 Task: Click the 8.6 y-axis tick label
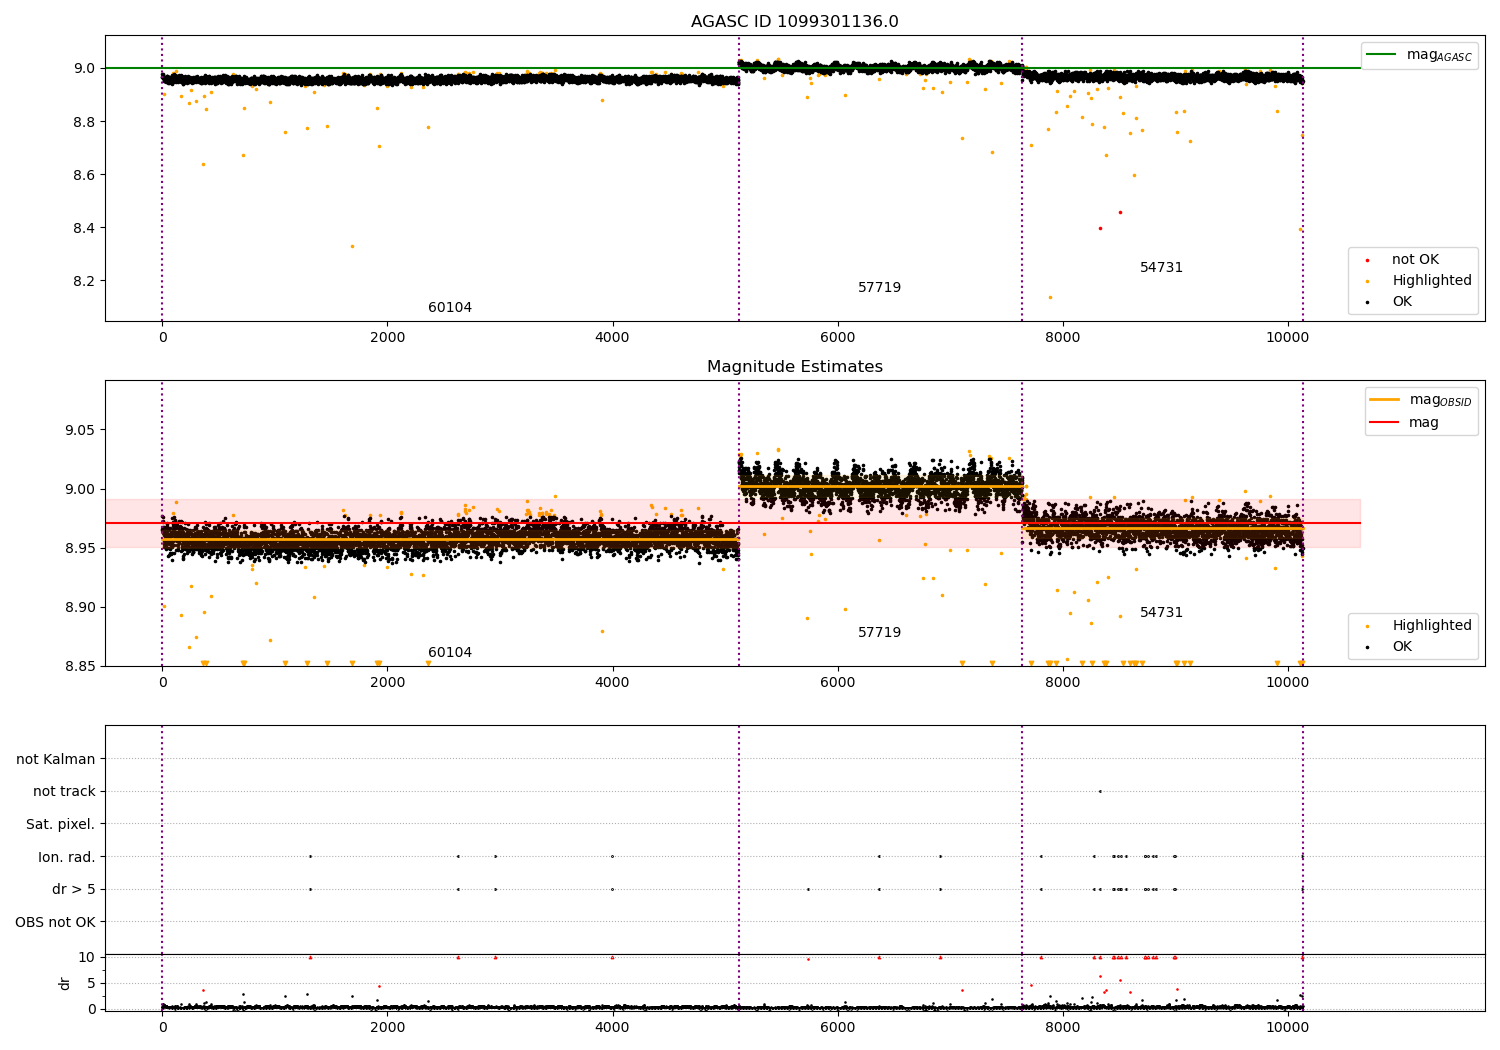pyautogui.click(x=85, y=175)
